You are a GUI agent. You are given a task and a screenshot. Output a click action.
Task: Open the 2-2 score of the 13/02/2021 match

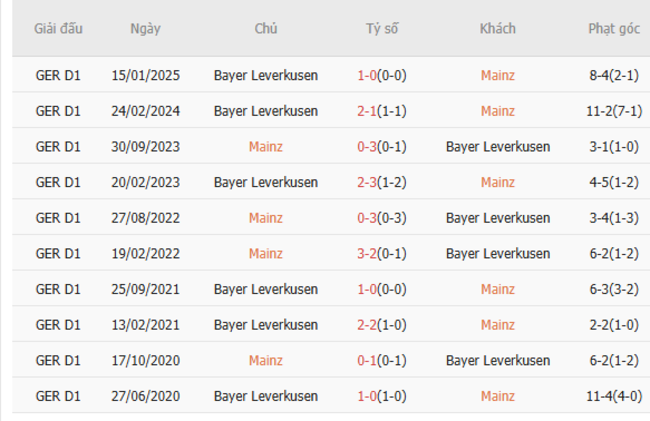coord(366,326)
